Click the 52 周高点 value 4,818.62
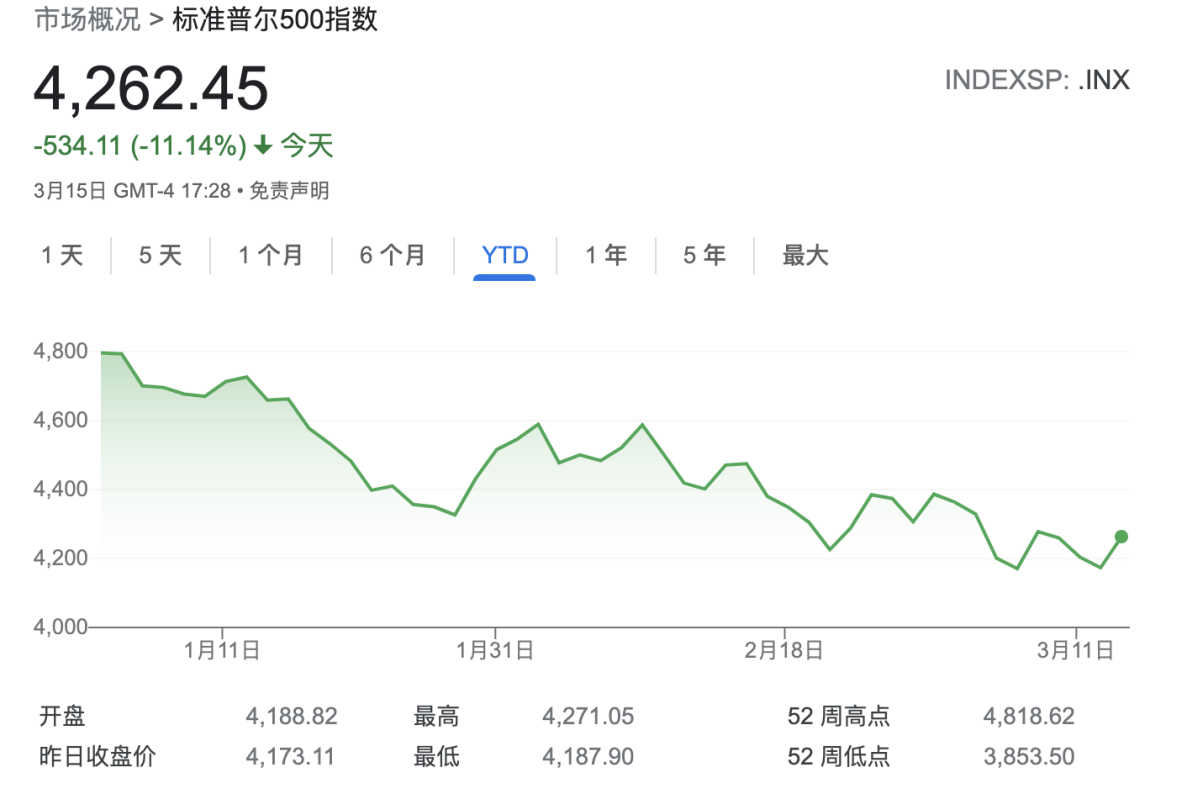This screenshot has height=794, width=1187. tap(1028, 716)
